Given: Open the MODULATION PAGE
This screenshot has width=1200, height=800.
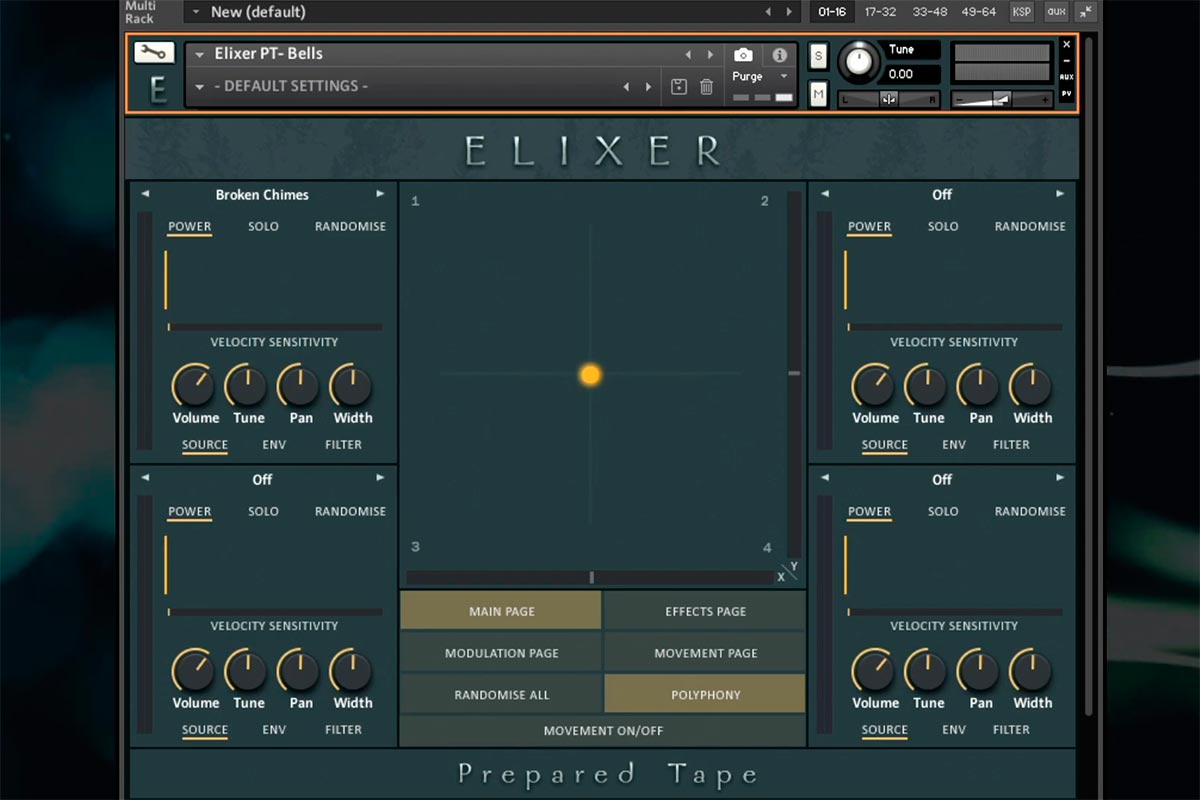Looking at the screenshot, I should coord(501,653).
